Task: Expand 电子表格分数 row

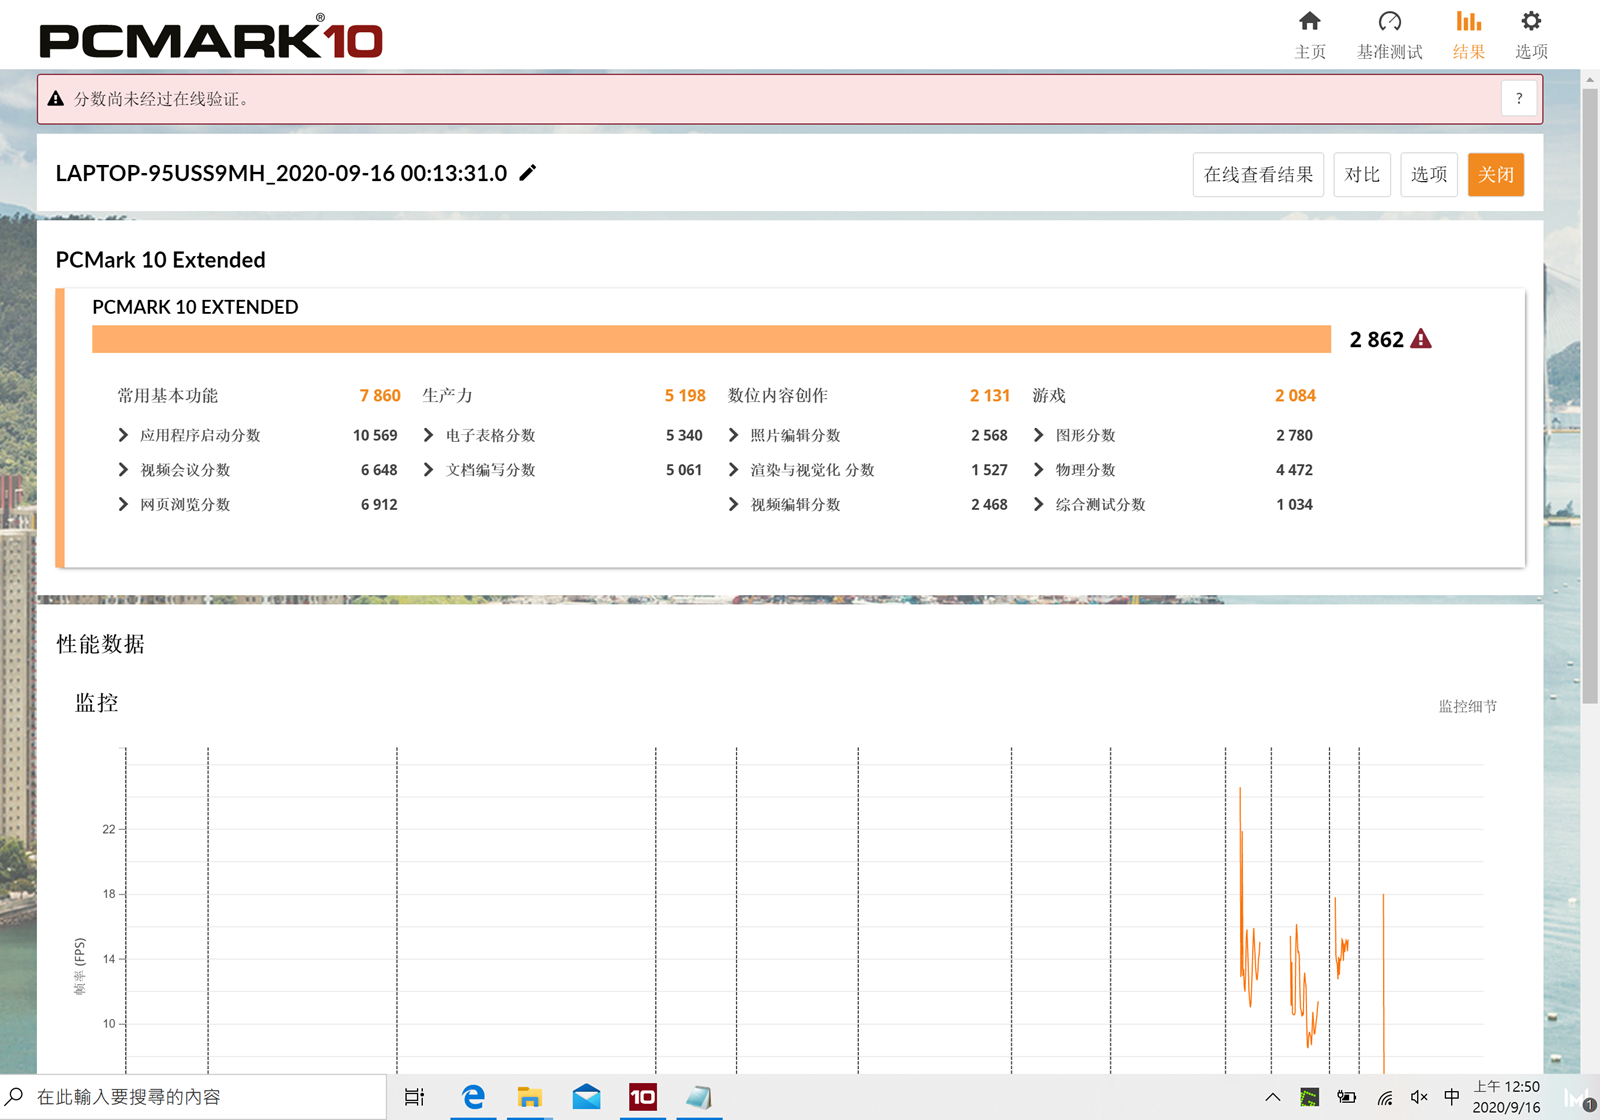Action: (x=428, y=435)
